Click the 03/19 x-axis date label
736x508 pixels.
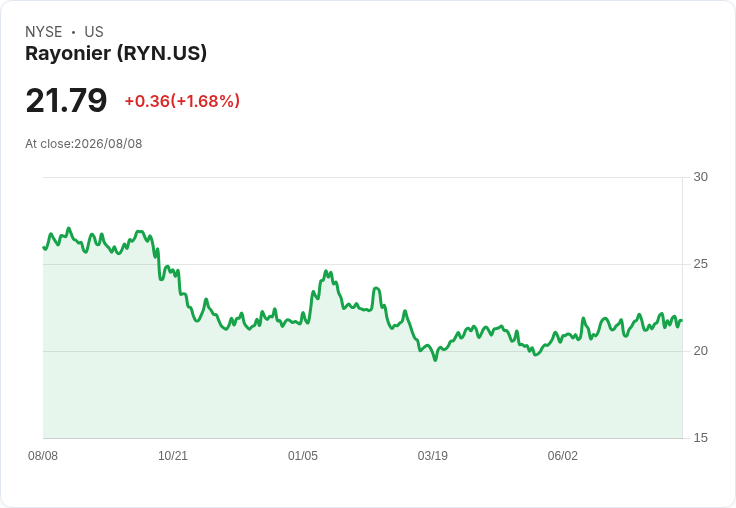pyautogui.click(x=432, y=456)
